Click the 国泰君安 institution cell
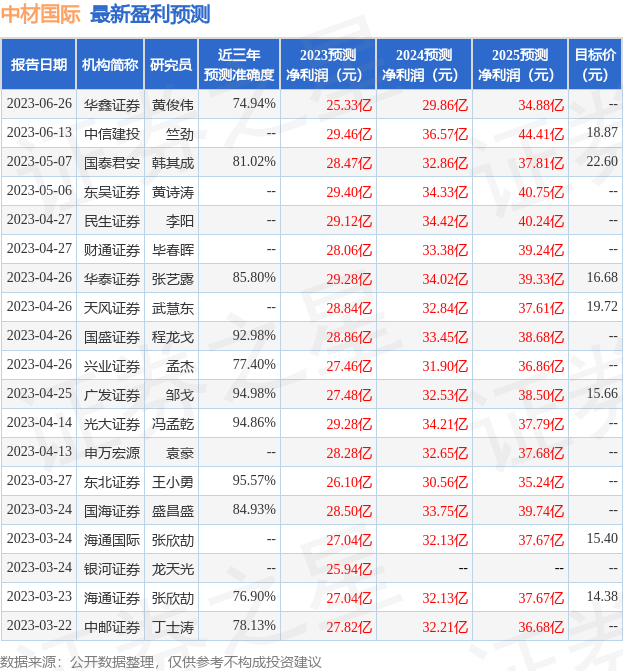 point(112,163)
